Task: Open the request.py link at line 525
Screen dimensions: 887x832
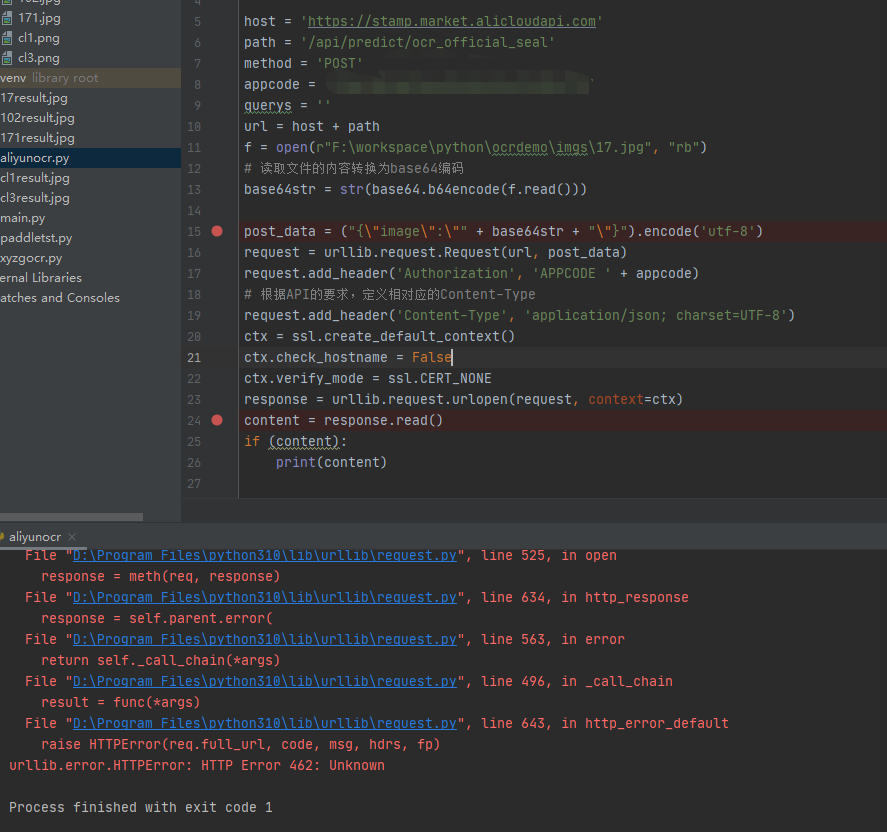Action: pos(265,555)
